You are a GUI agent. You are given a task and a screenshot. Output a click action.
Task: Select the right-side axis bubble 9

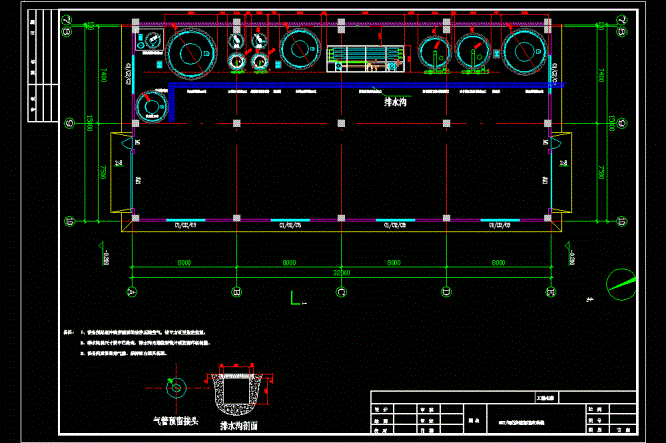[622, 124]
